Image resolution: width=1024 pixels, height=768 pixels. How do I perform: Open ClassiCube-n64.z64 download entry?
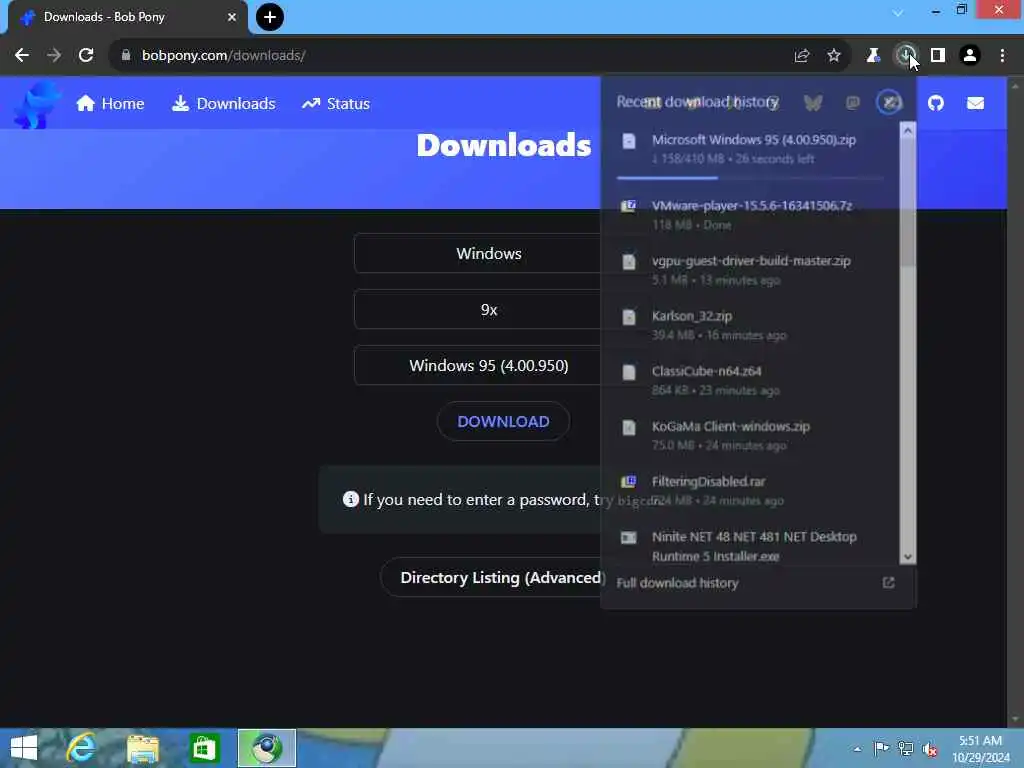pyautogui.click(x=751, y=380)
